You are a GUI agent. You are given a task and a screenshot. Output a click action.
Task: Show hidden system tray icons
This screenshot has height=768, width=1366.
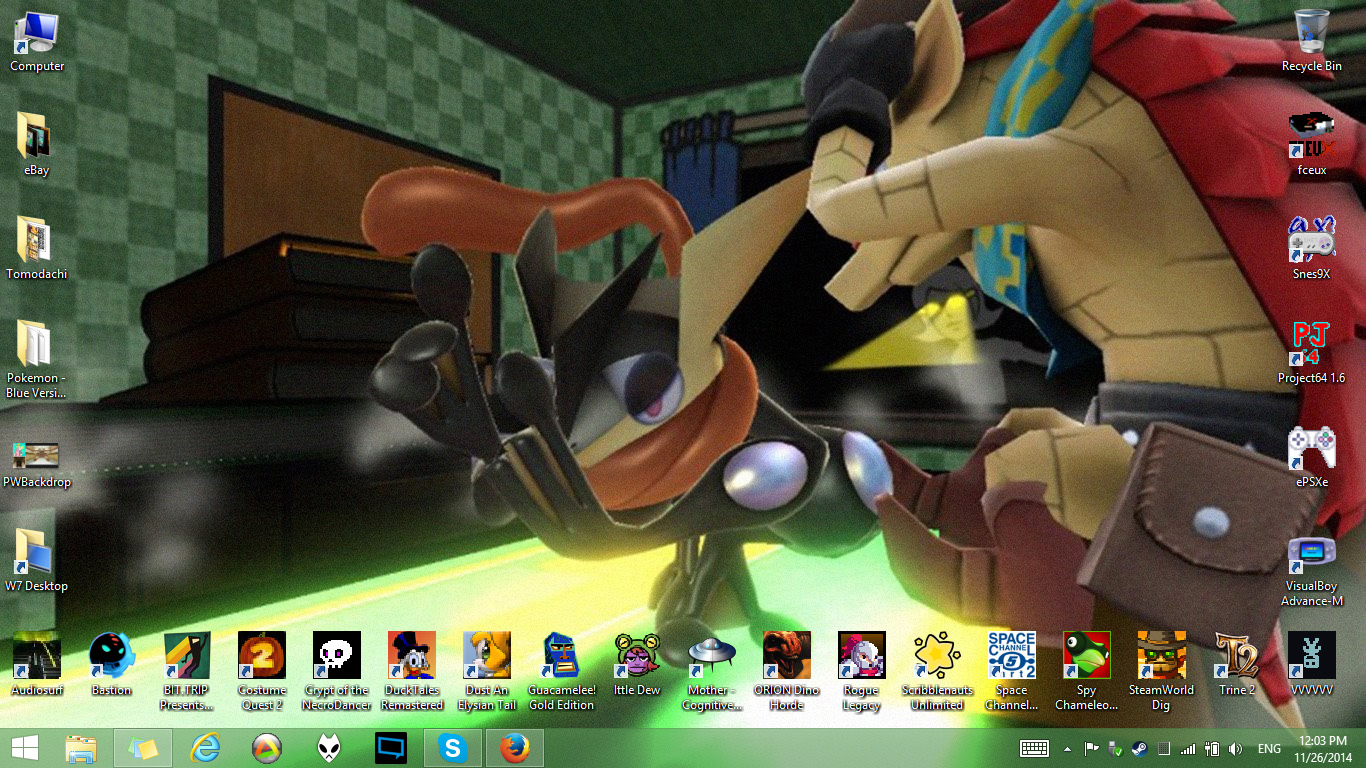(x=1068, y=748)
